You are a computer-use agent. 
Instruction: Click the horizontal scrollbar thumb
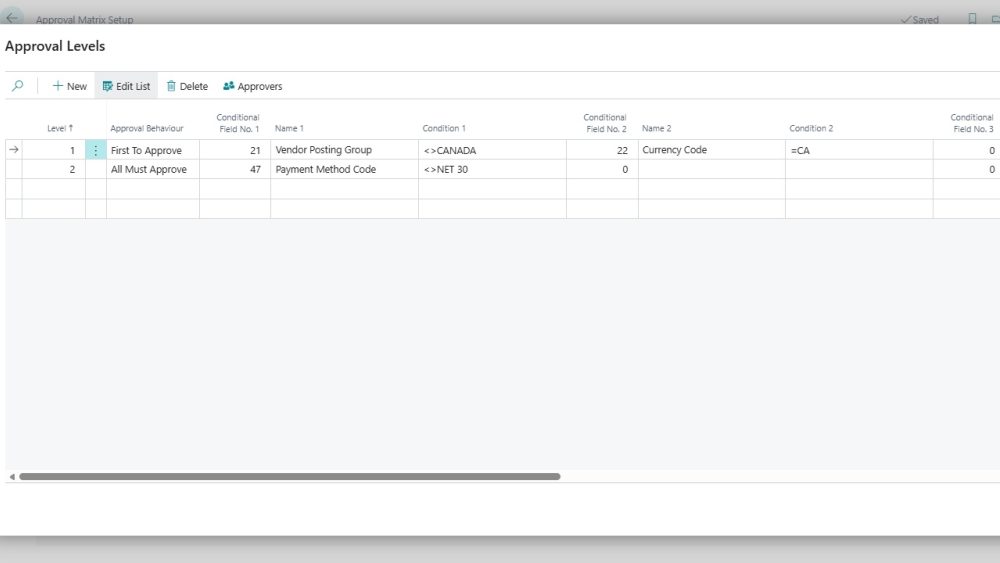290,476
